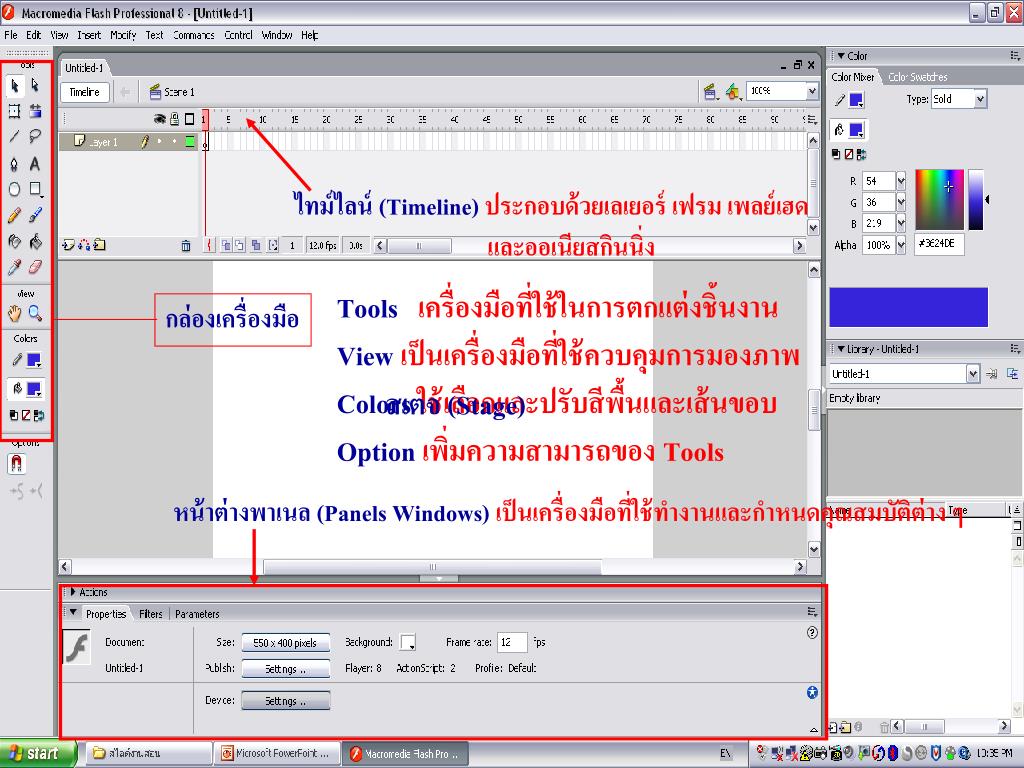Select the Rectangle tool

point(36,189)
